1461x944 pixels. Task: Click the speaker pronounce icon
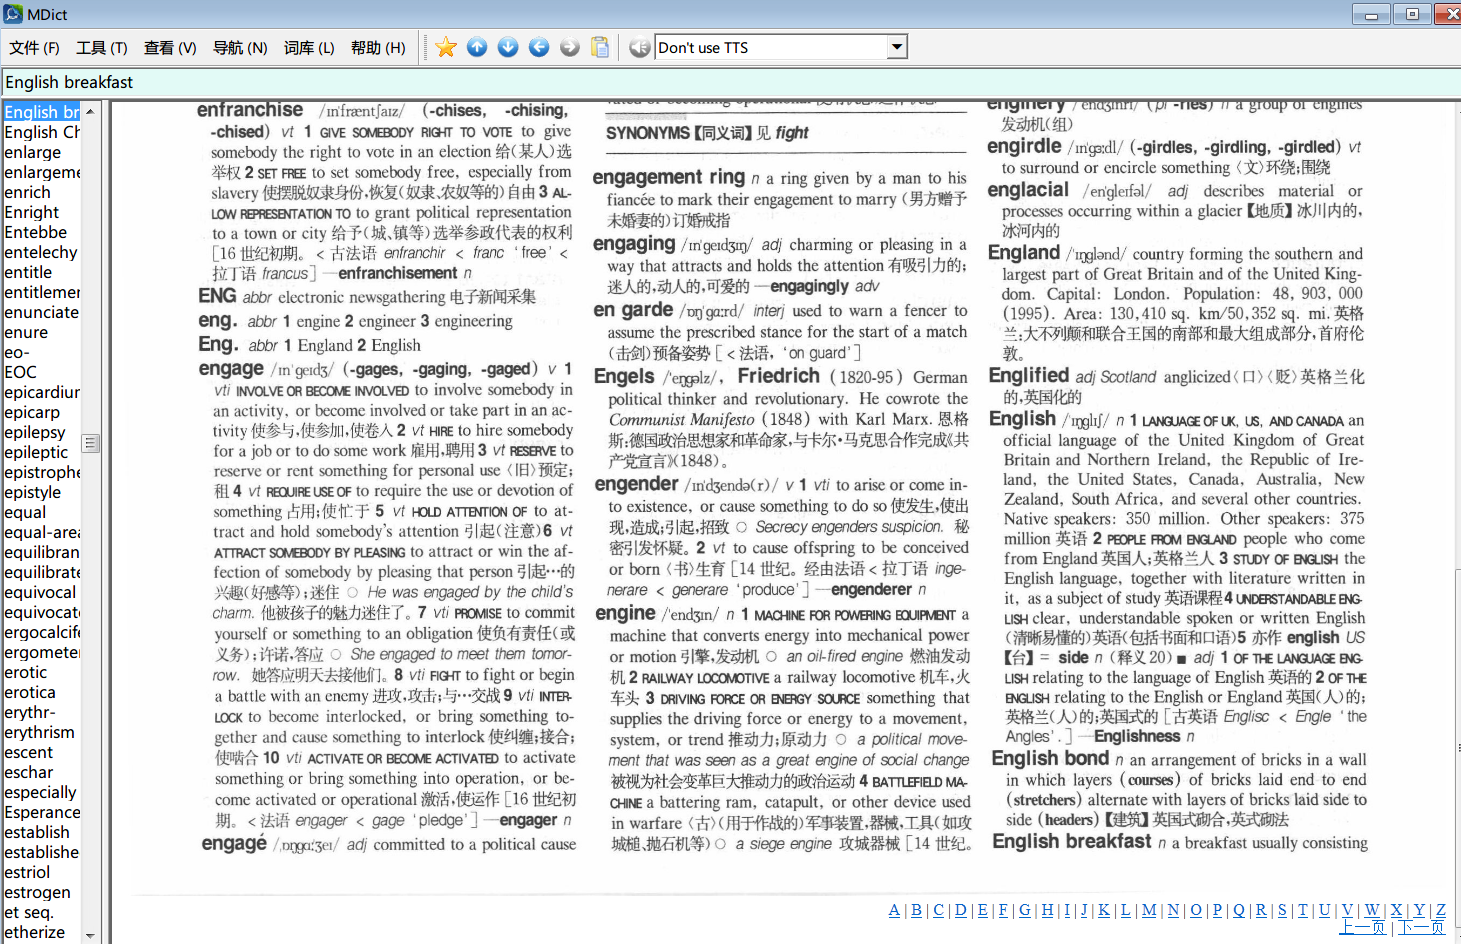click(640, 47)
